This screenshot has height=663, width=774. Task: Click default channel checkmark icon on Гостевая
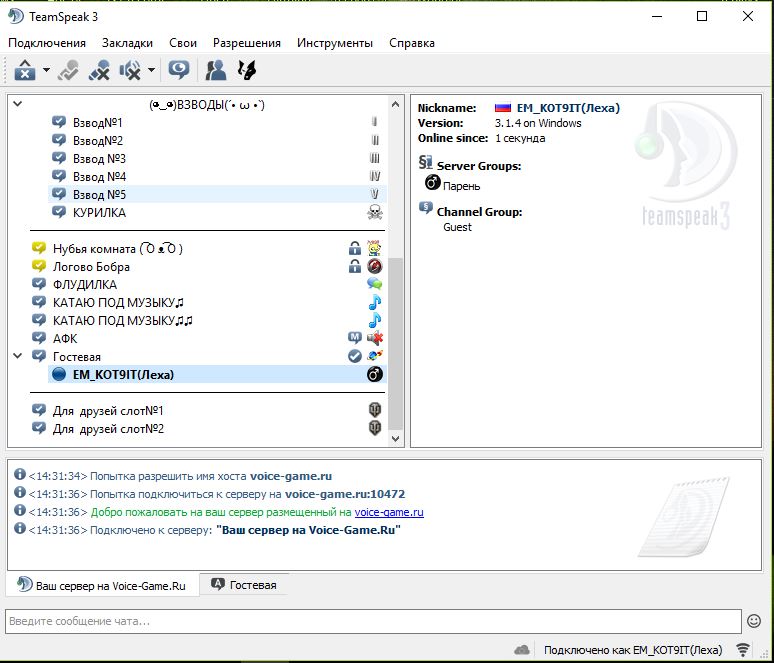pyautogui.click(x=354, y=356)
